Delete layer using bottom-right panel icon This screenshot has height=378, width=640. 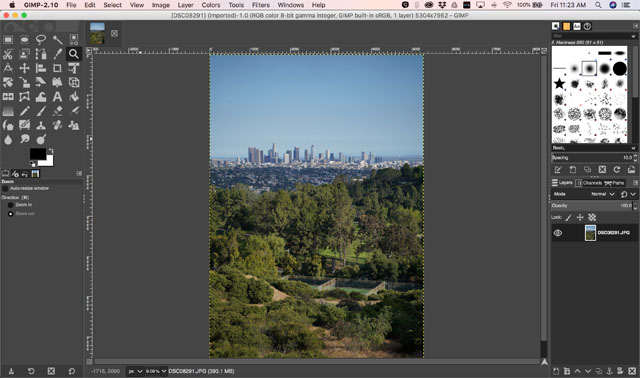632,371
